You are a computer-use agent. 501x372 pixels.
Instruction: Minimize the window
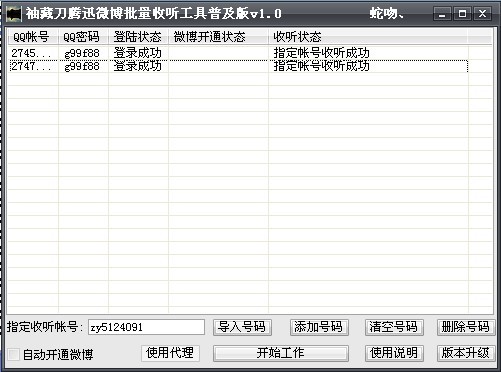click(442, 14)
